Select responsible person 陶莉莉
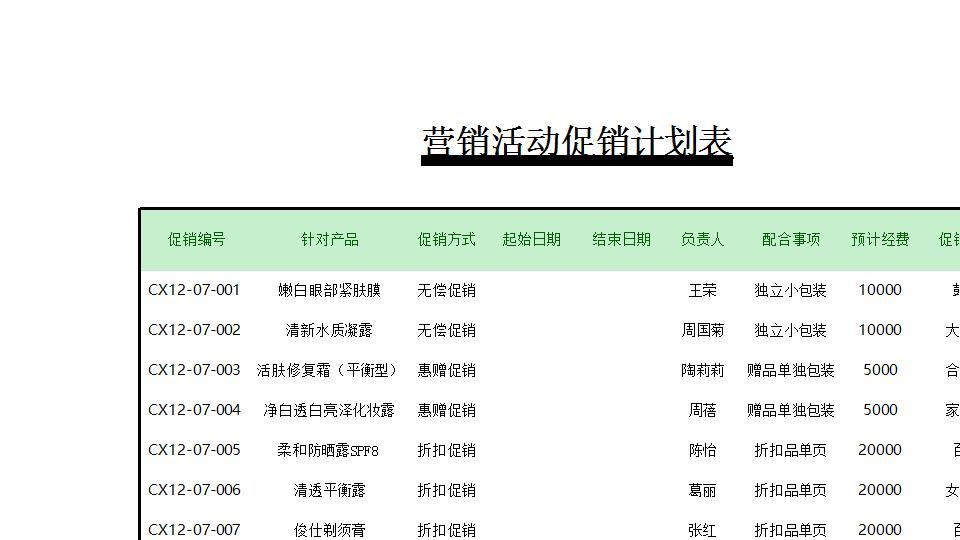Viewport: 960px width, 540px height. coord(702,370)
